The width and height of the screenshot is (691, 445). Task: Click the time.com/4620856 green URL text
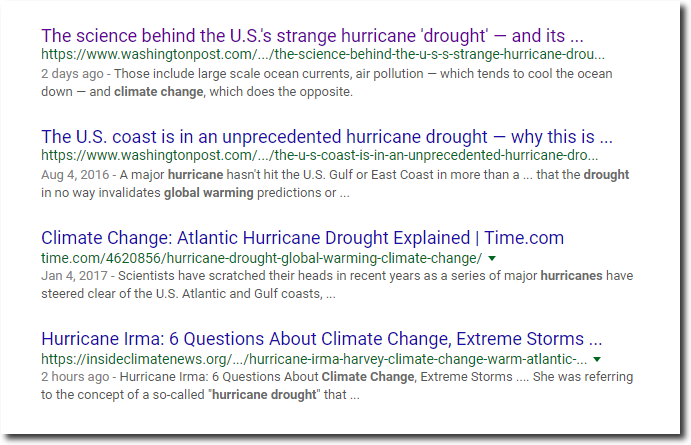pyautogui.click(x=261, y=258)
